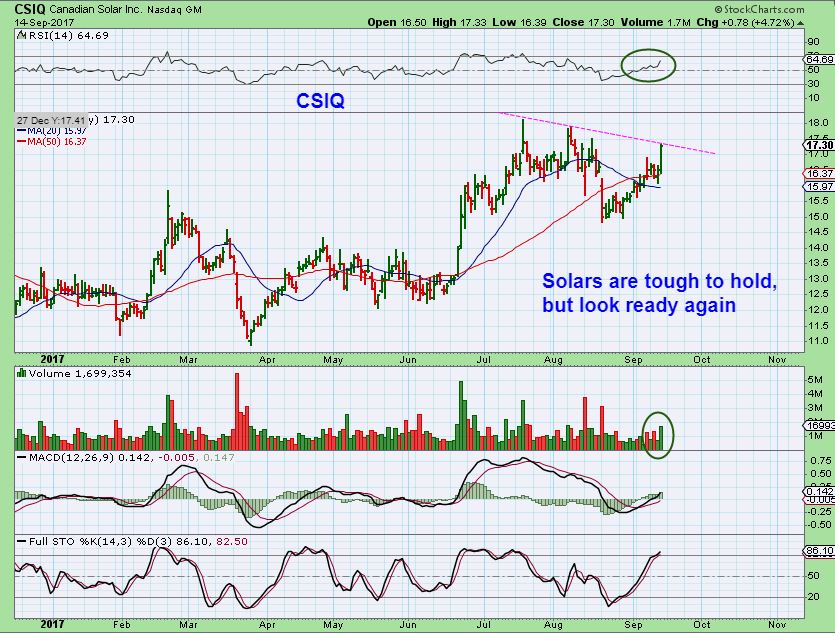Click the 'Solars are tough to hold' annotation
835x634 pixels.
(x=659, y=281)
